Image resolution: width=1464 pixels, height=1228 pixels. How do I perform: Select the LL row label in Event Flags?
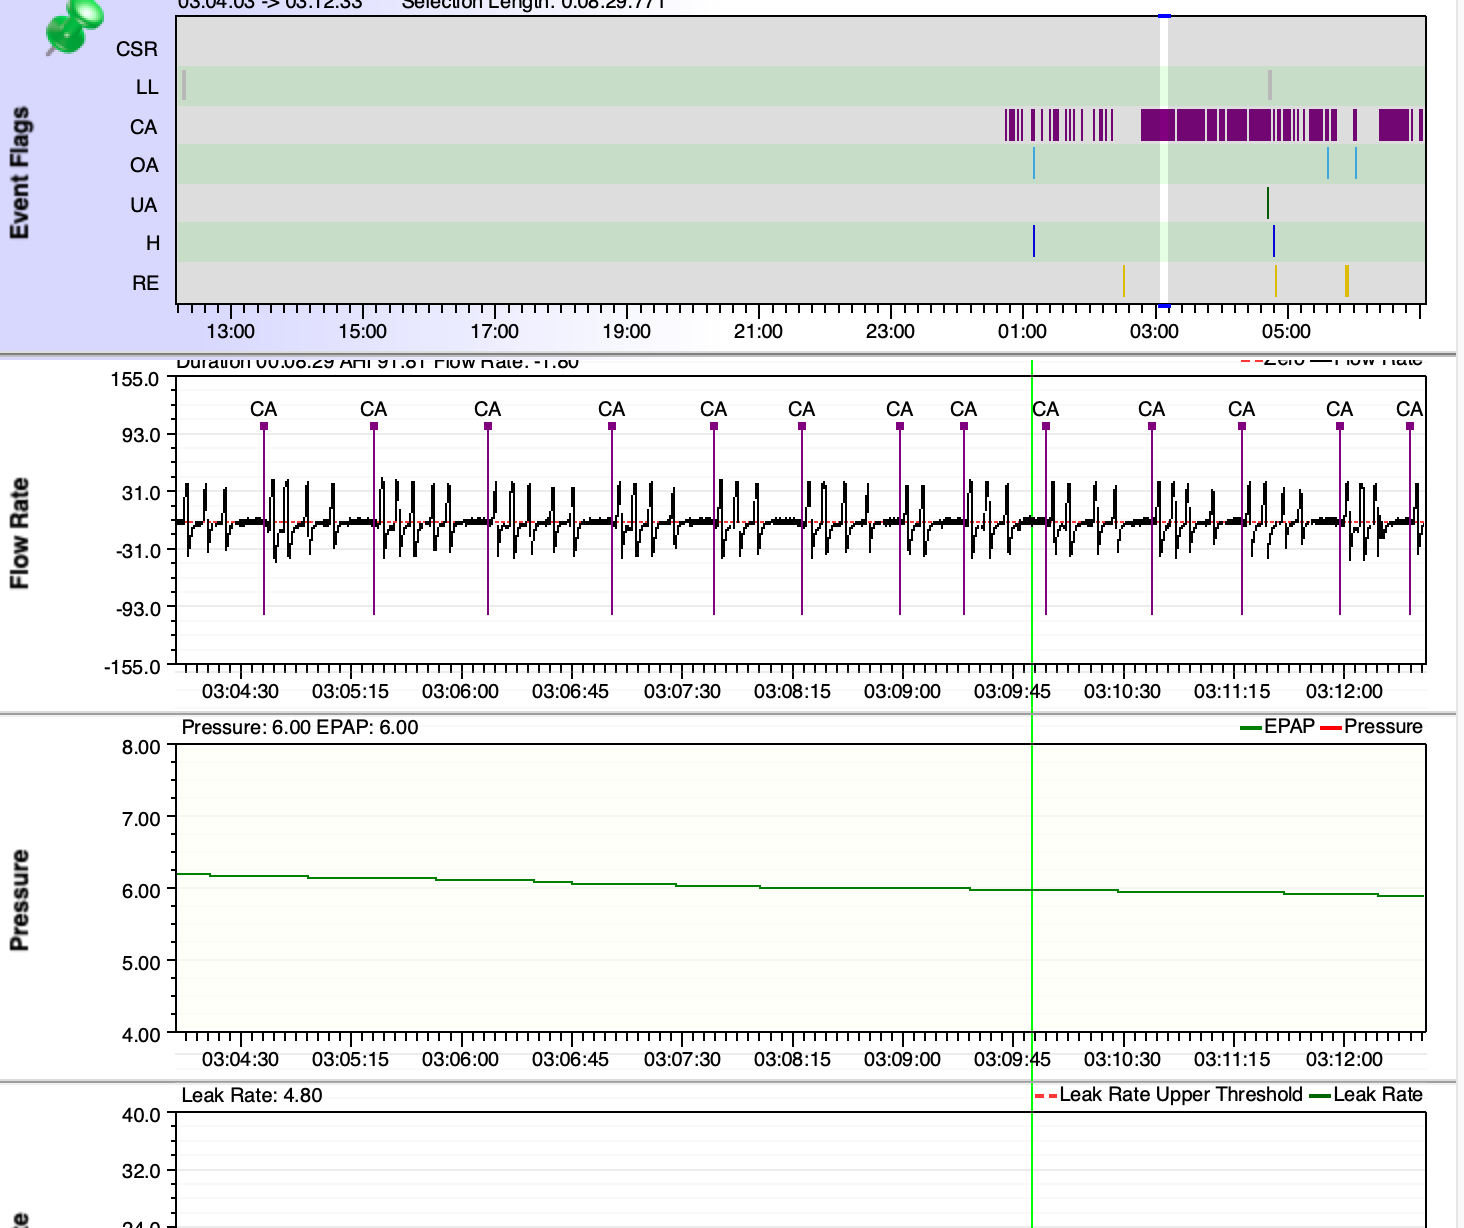click(147, 87)
